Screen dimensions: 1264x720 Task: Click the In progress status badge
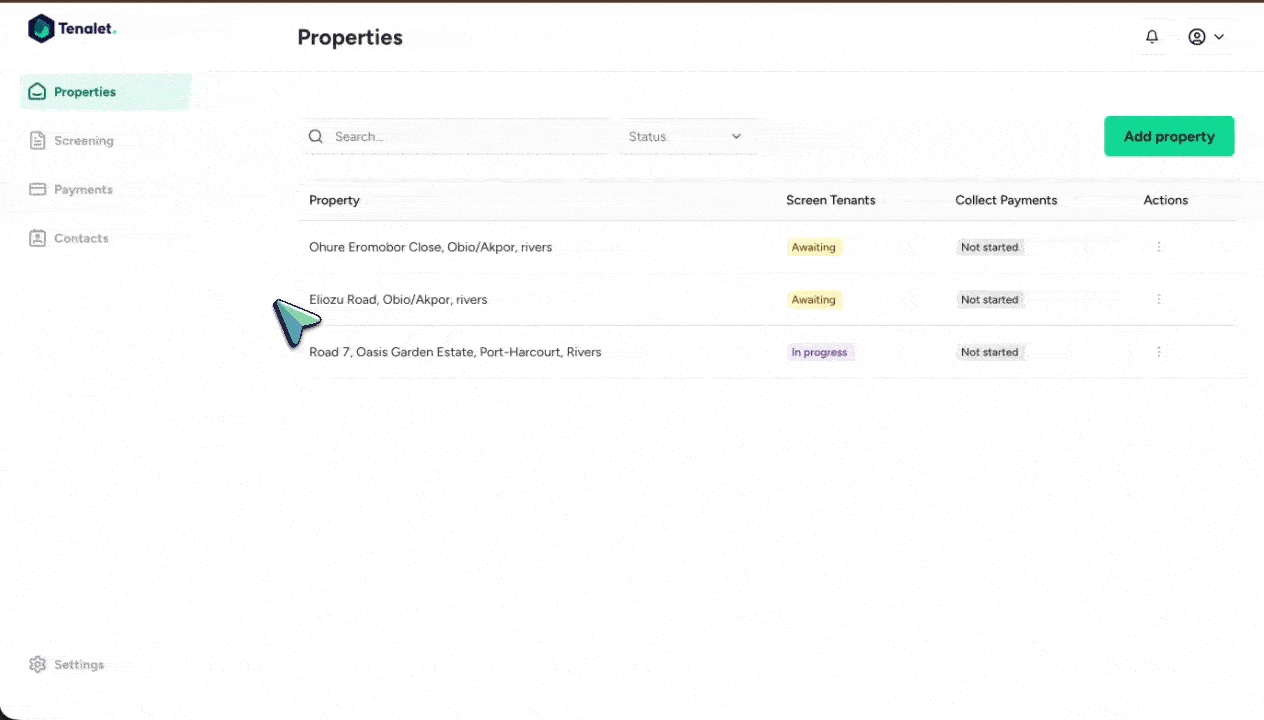pos(819,351)
